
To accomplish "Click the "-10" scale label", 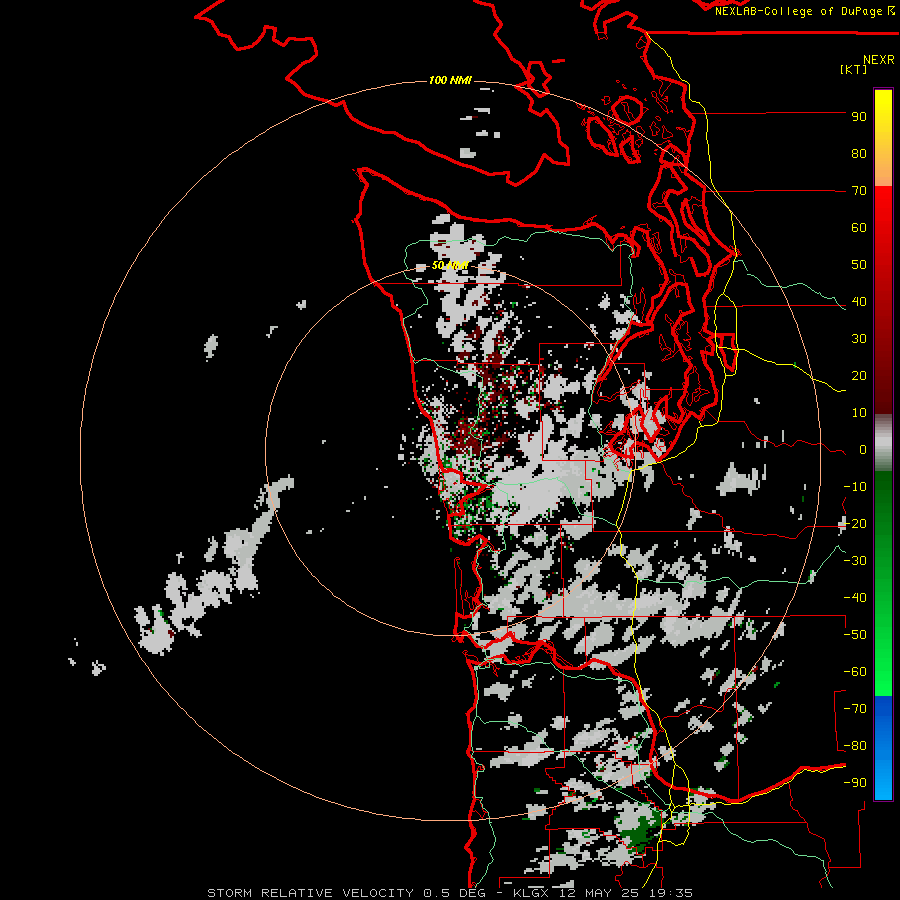I will pyautogui.click(x=855, y=487).
